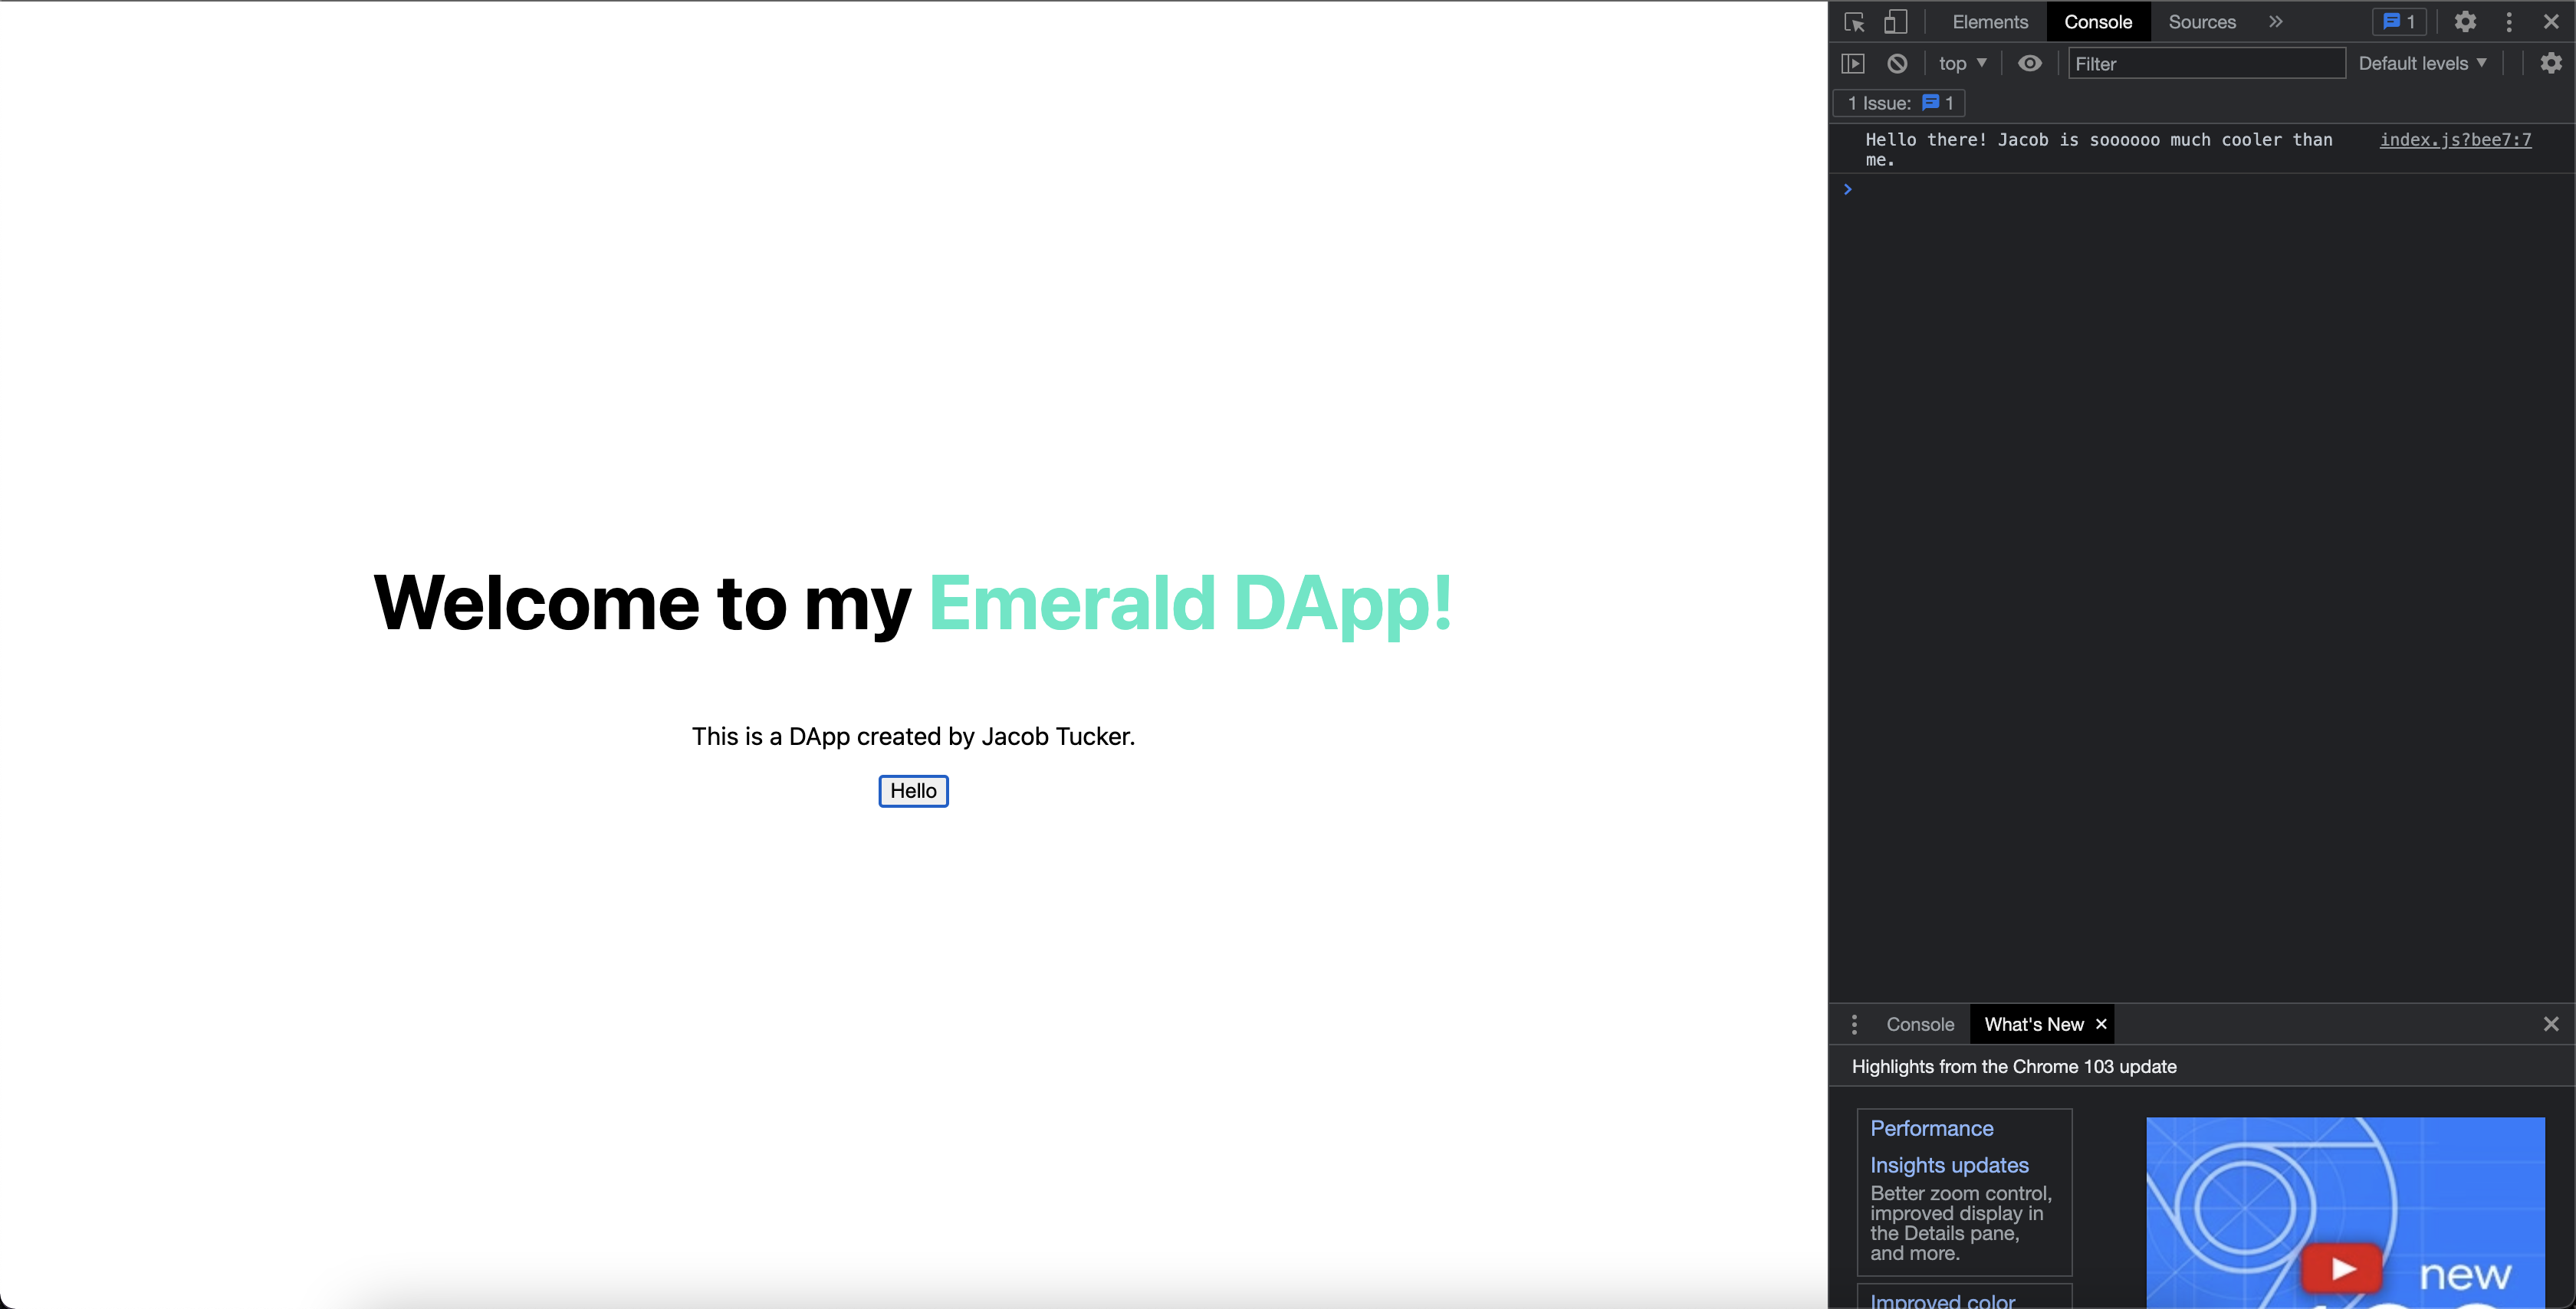Open the index.js?bee7:7 source link
Image resolution: width=2576 pixels, height=1309 pixels.
[x=2455, y=140]
